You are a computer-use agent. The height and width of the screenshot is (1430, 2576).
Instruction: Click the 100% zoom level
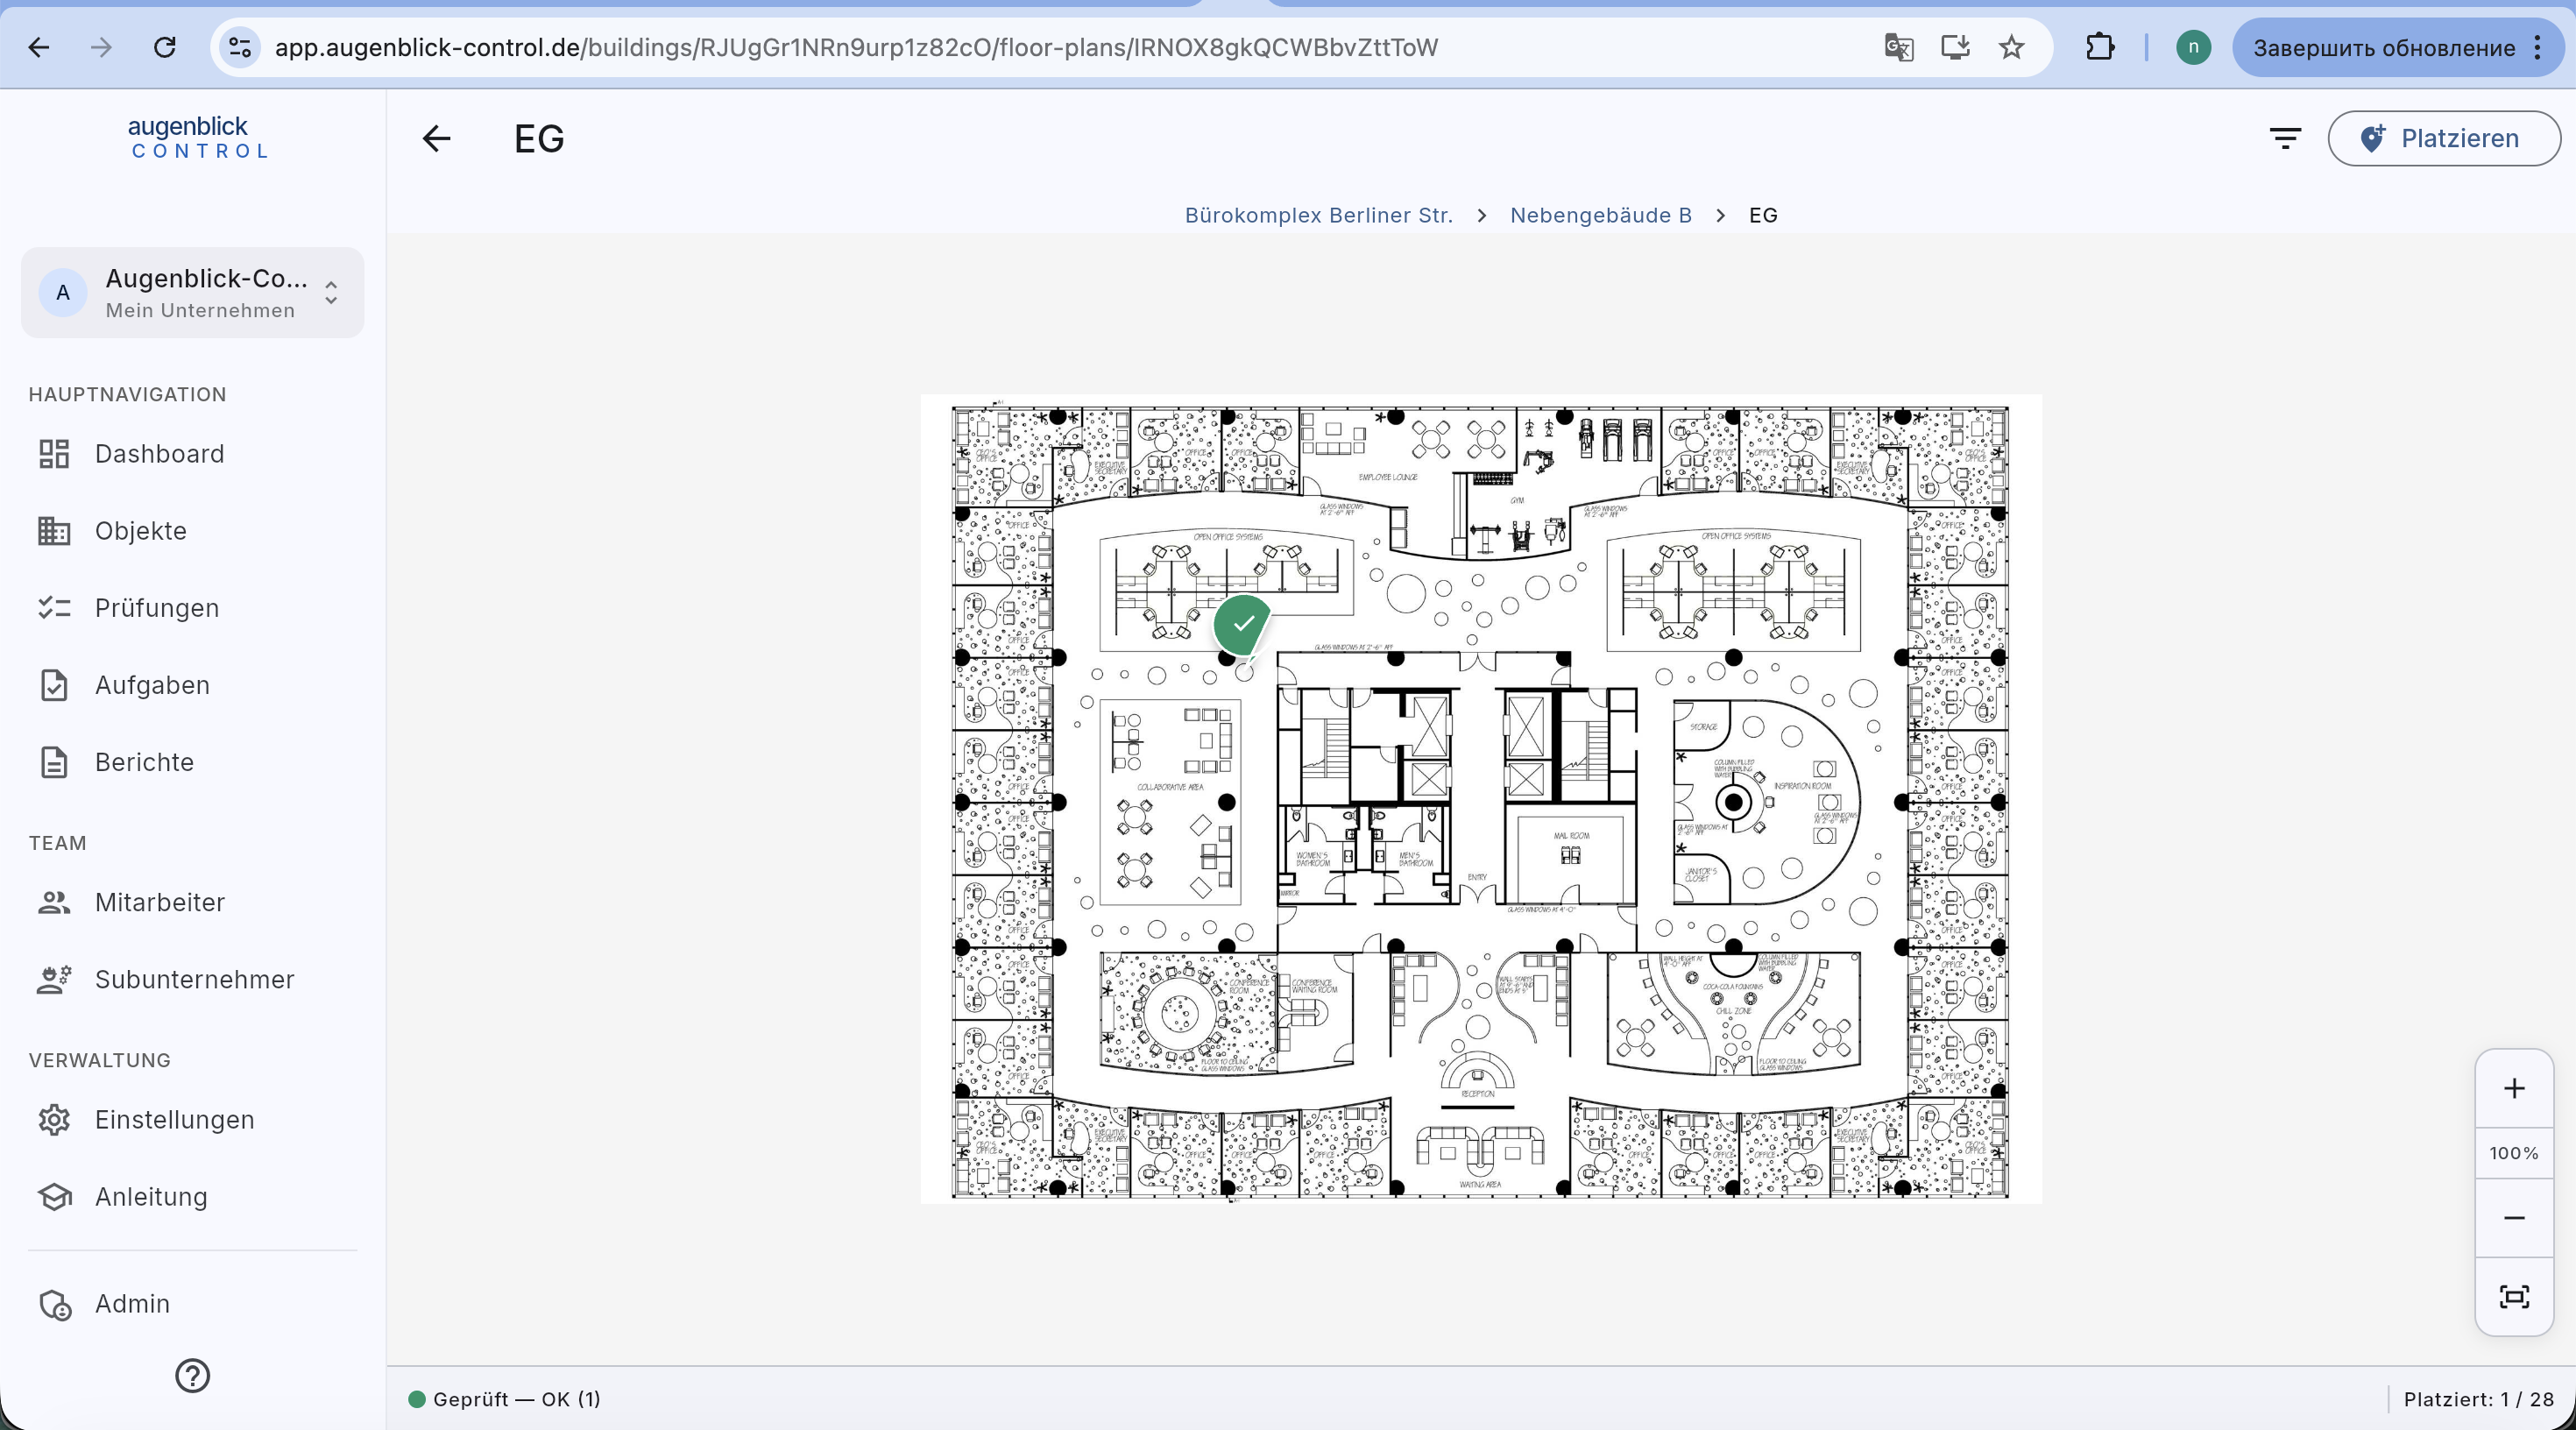coord(2513,1153)
